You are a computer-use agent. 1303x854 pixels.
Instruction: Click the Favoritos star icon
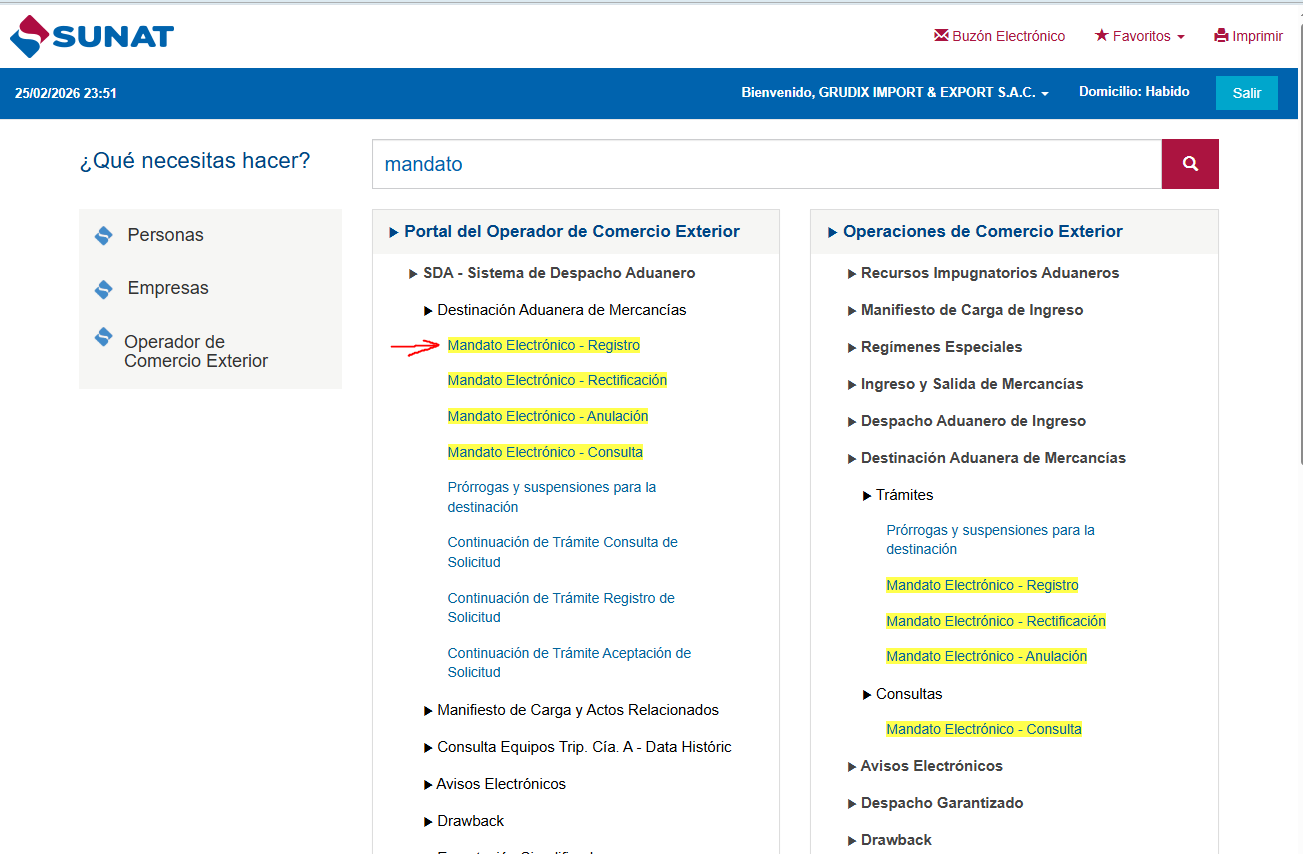coord(1102,35)
